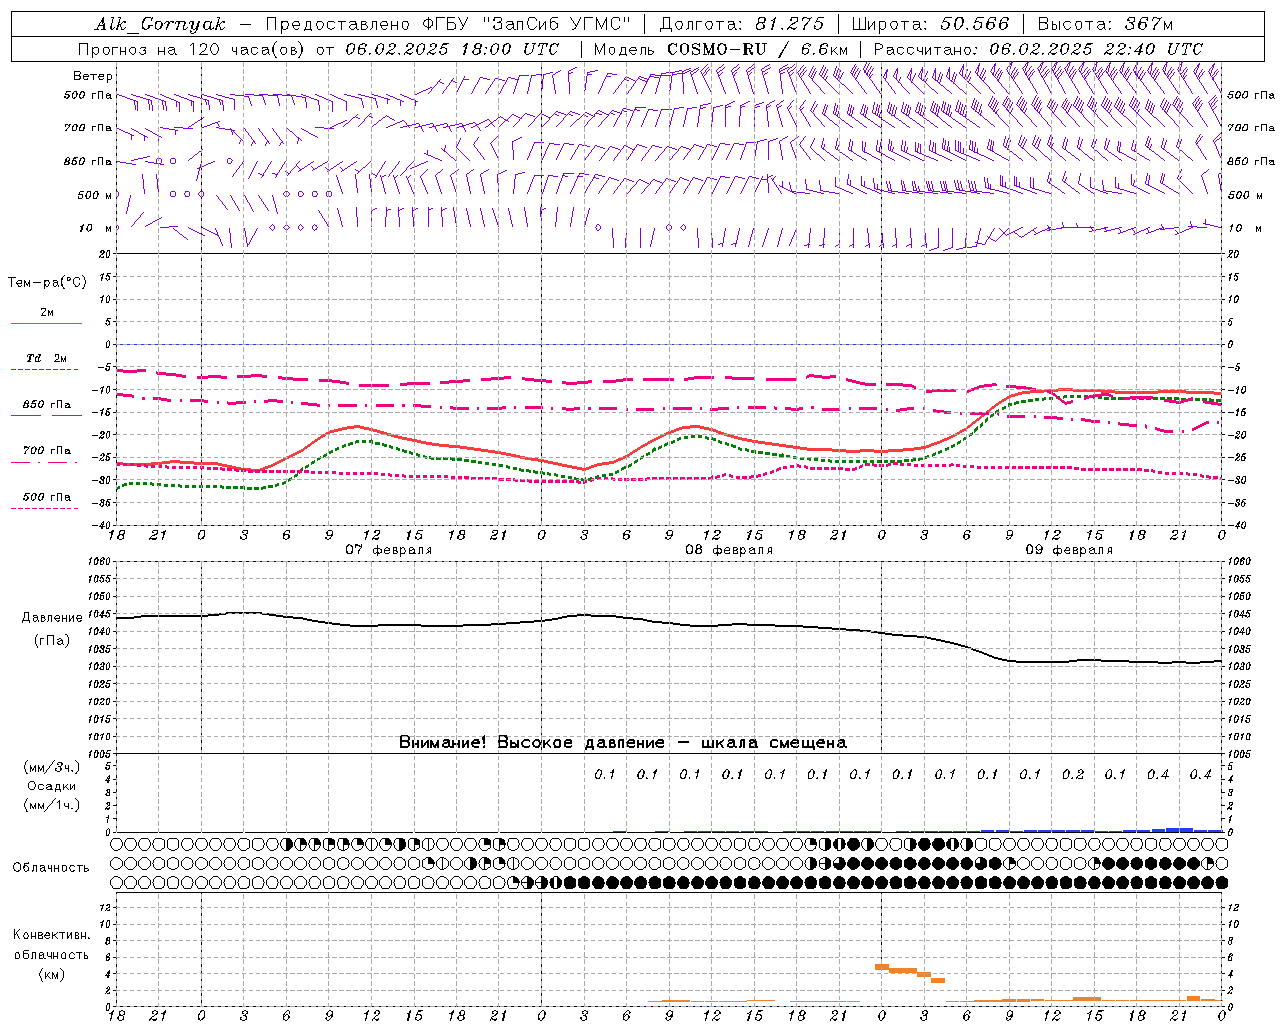1280x1024 pixels.
Task: Click the 'Давление' pressure panel label
Action: point(52,618)
